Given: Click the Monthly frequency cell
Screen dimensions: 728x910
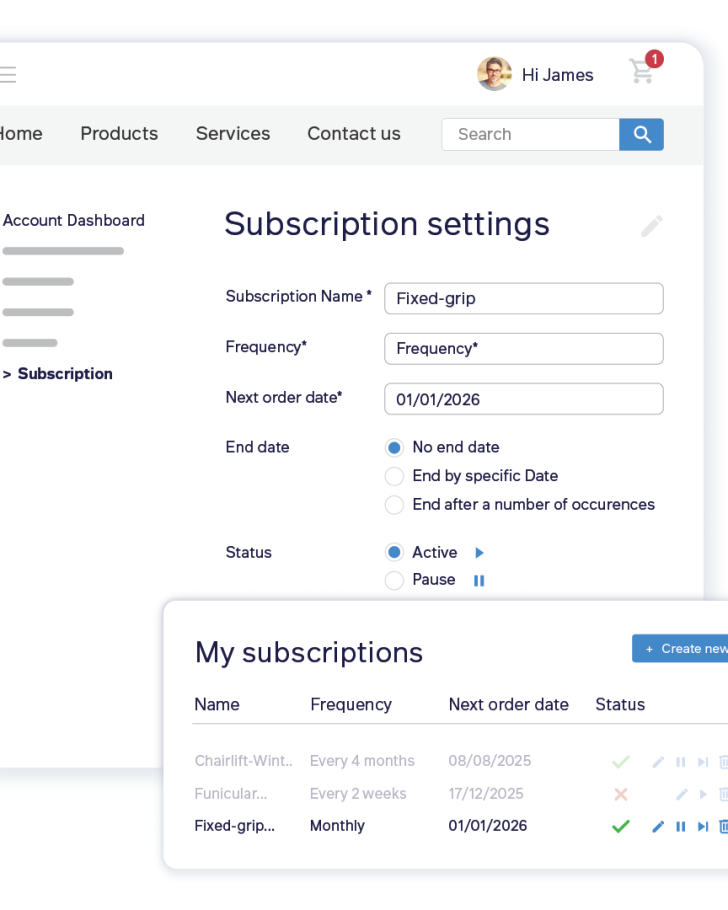Looking at the screenshot, I should (337, 826).
